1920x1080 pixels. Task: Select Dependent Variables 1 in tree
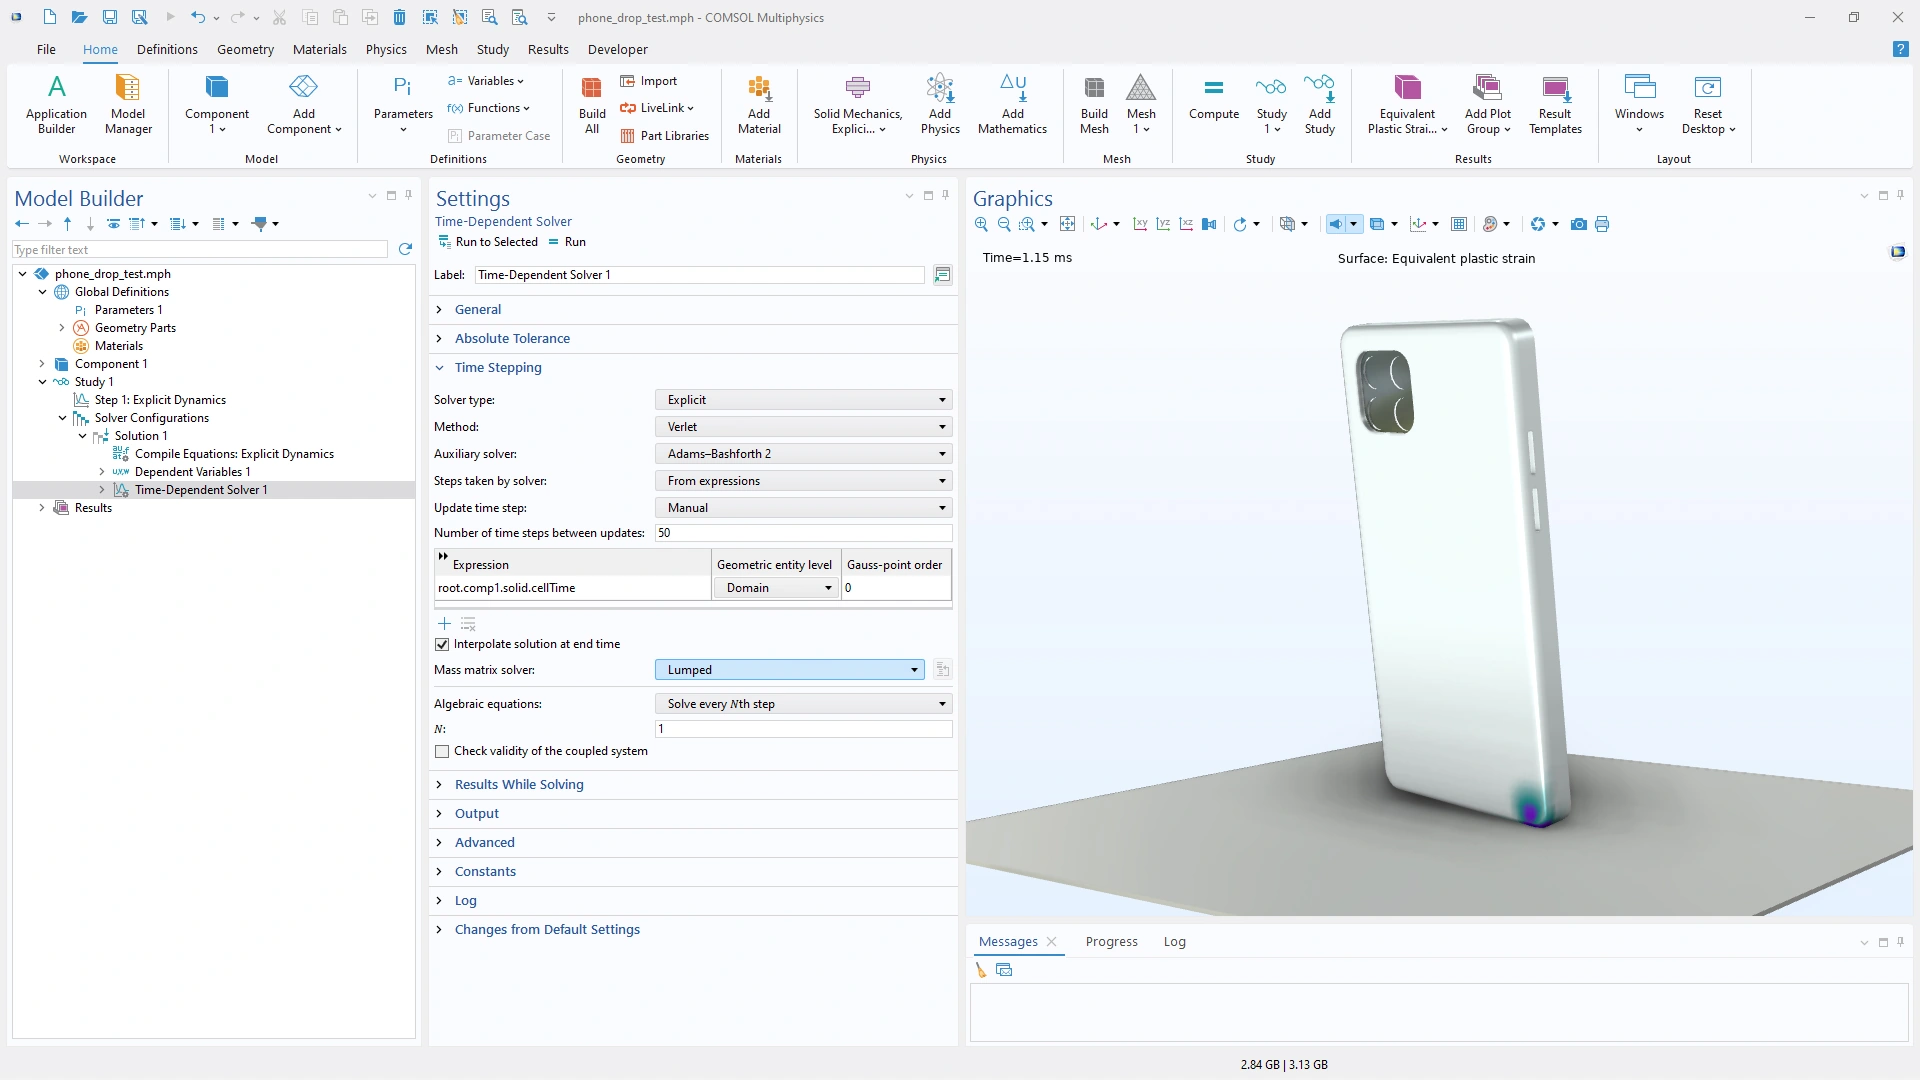tap(192, 472)
